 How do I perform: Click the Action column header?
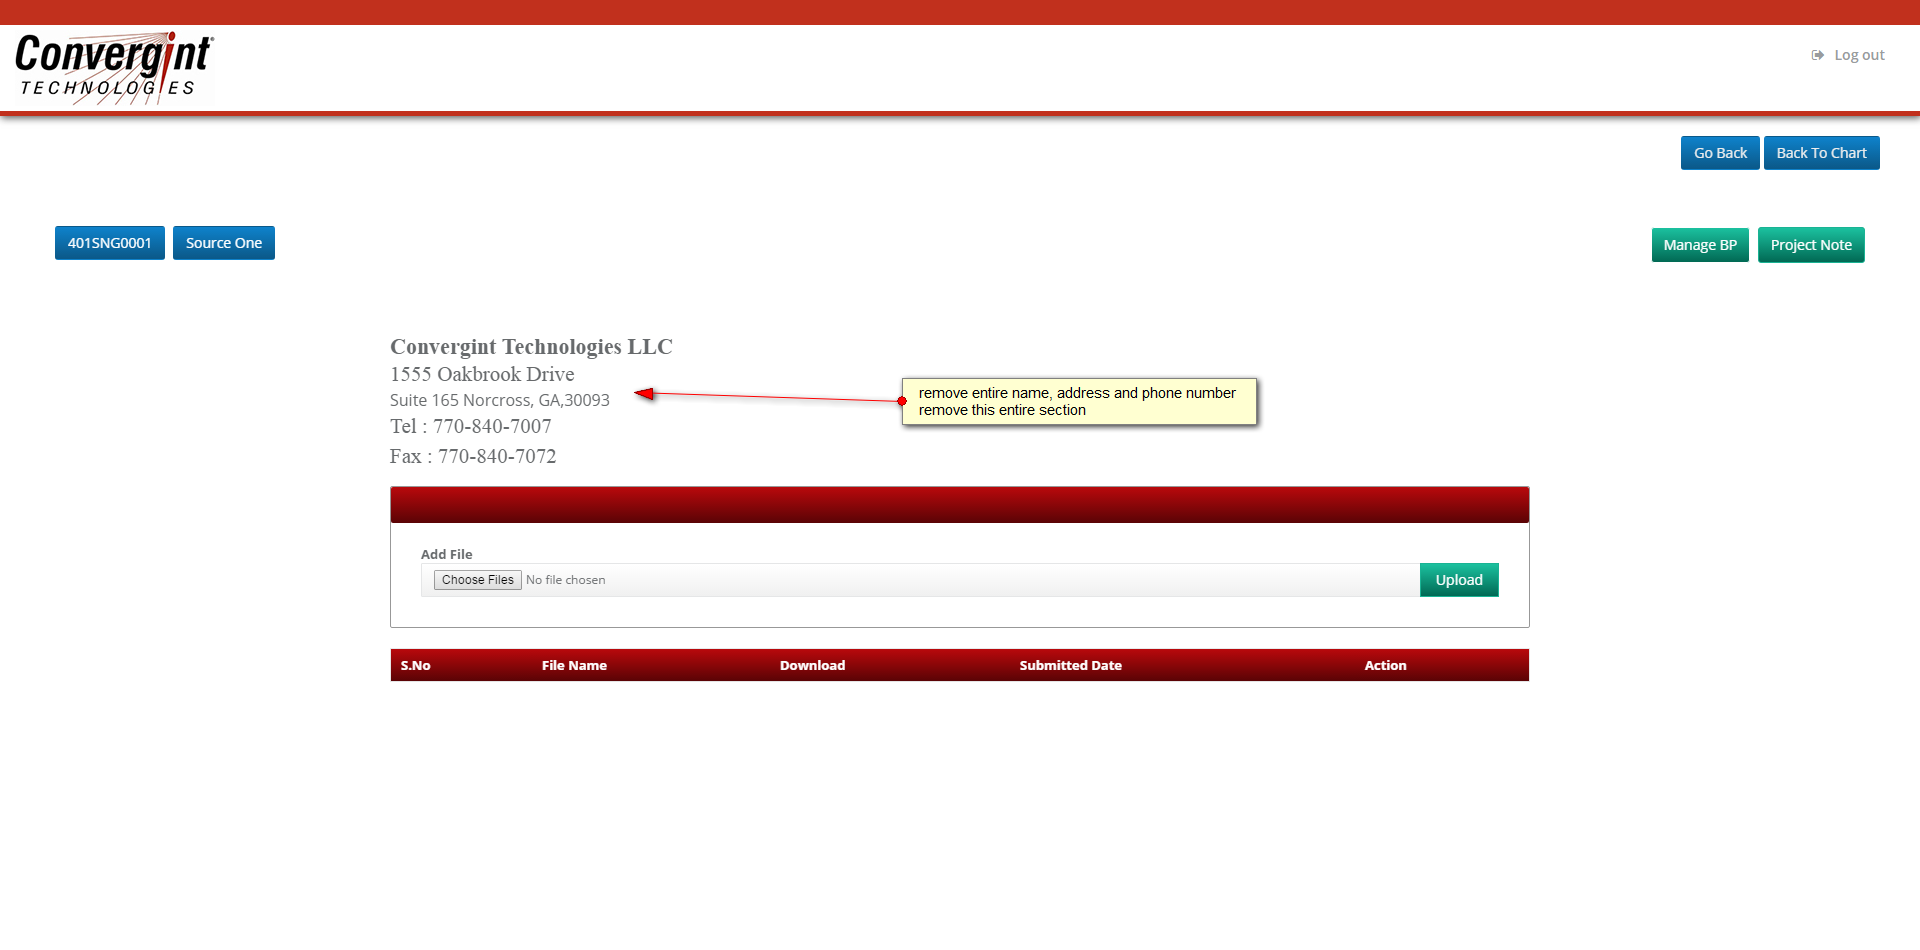pos(1385,665)
